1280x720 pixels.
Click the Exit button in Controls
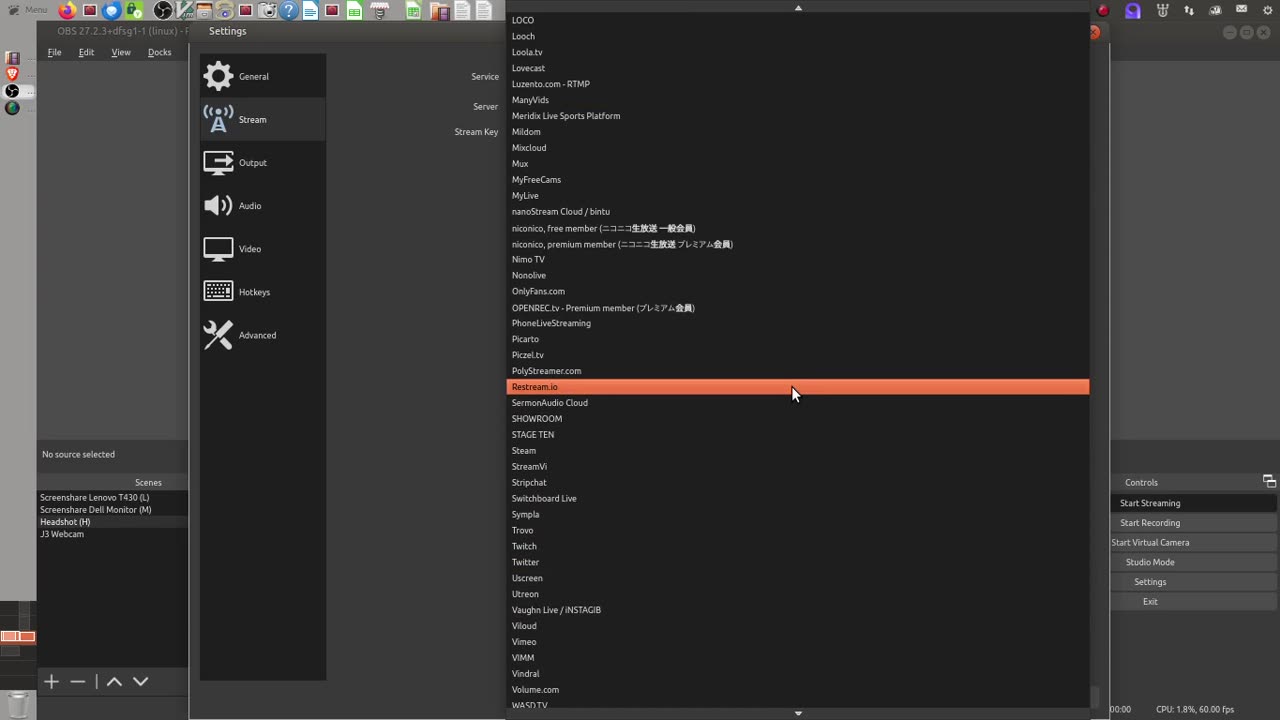point(1194,601)
